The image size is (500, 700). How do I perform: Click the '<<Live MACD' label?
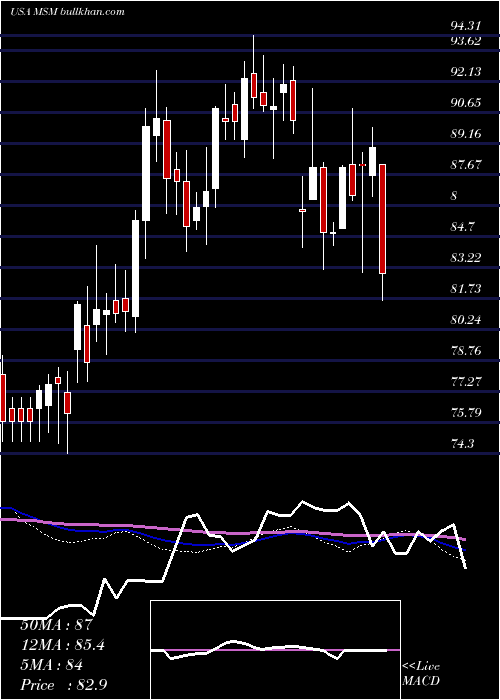(421, 674)
